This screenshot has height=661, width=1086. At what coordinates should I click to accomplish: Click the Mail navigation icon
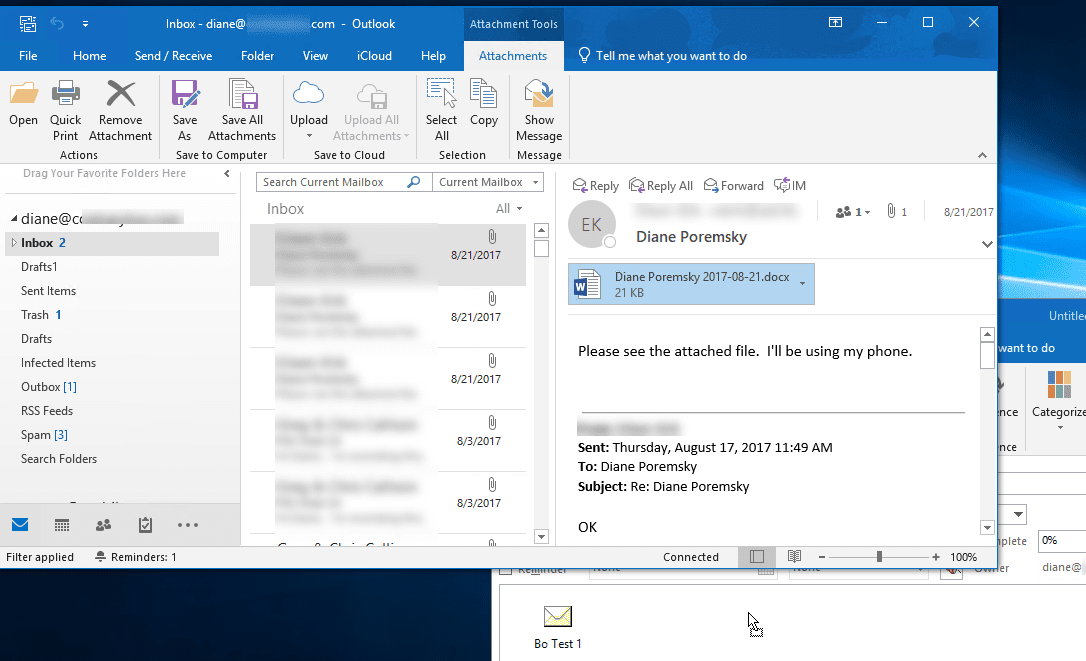click(x=20, y=525)
